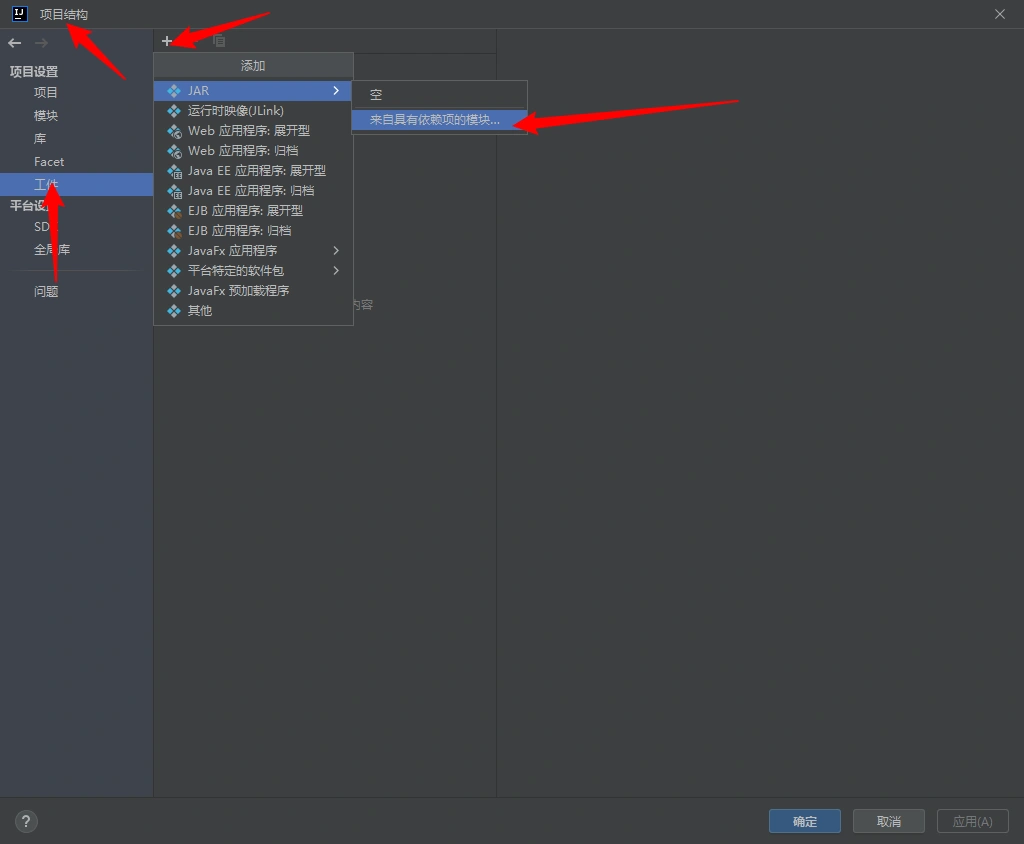Open 模块 in project settings sidebar
Viewport: 1024px width, 844px height.
click(x=46, y=116)
